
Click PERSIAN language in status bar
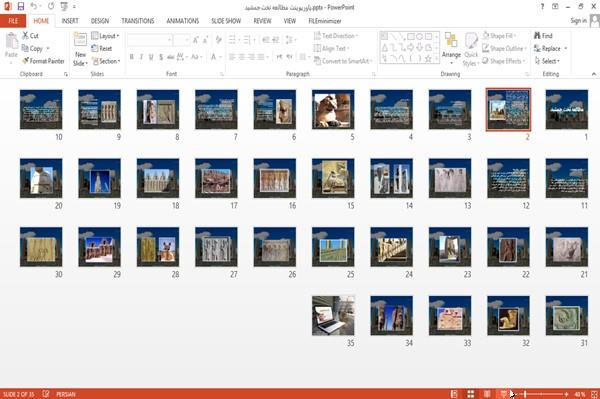(x=66, y=394)
